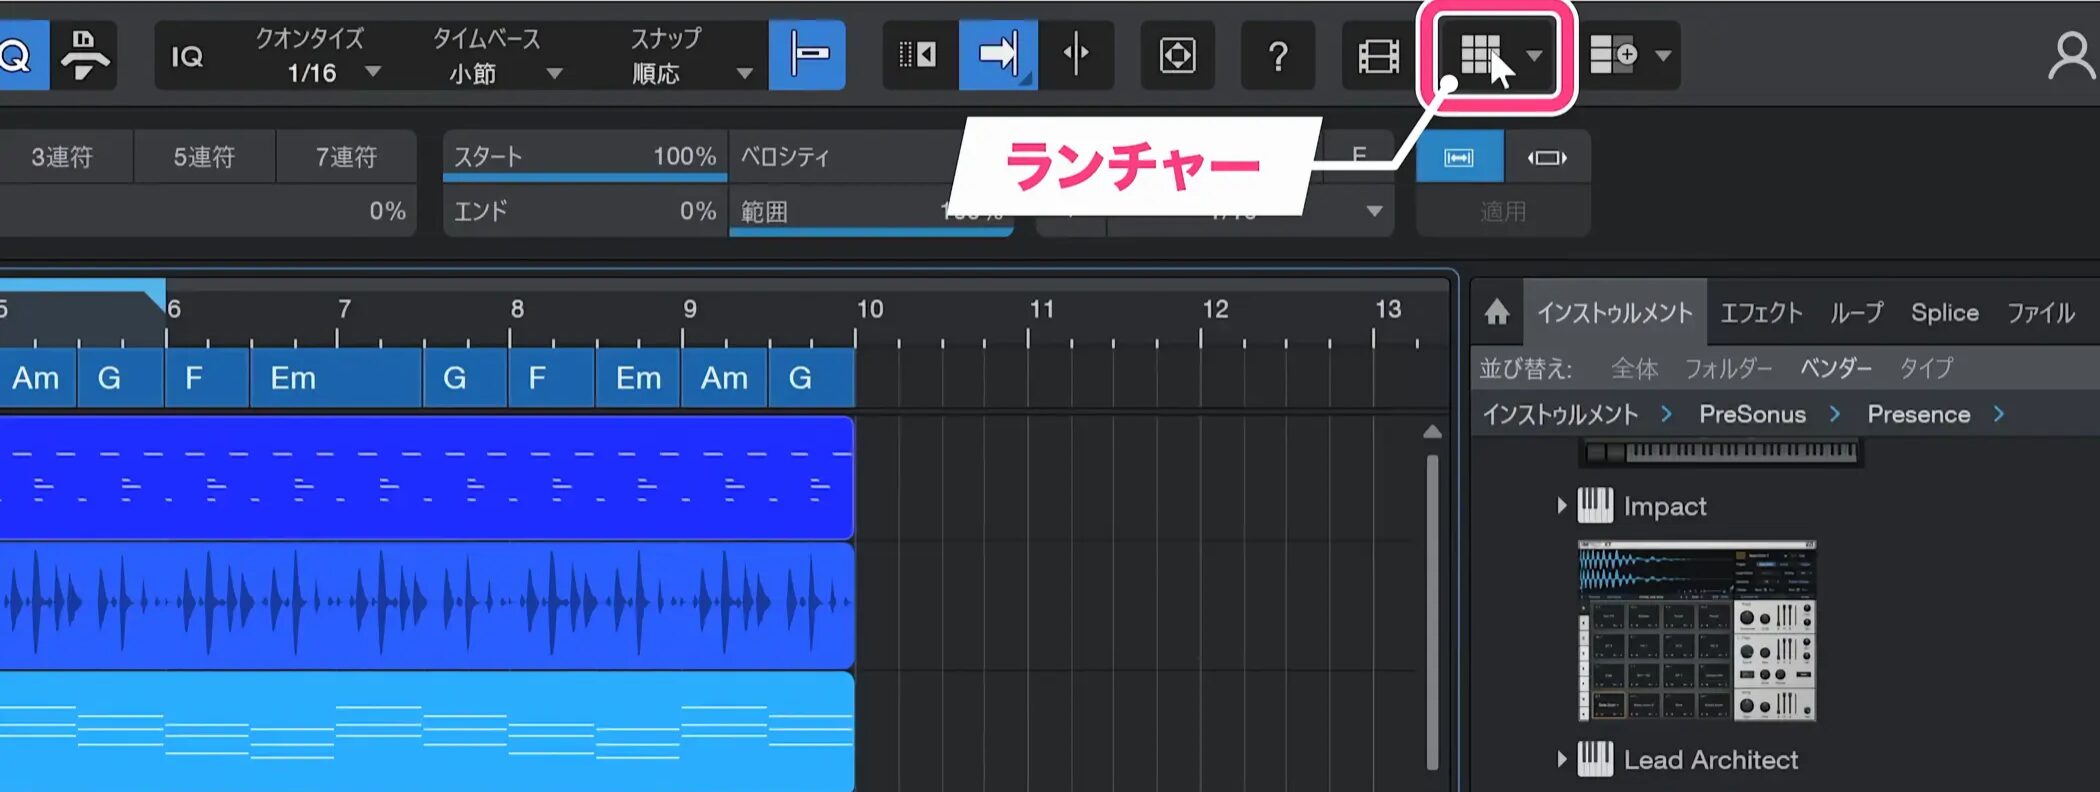Click the browser home icon

pos(1497,313)
